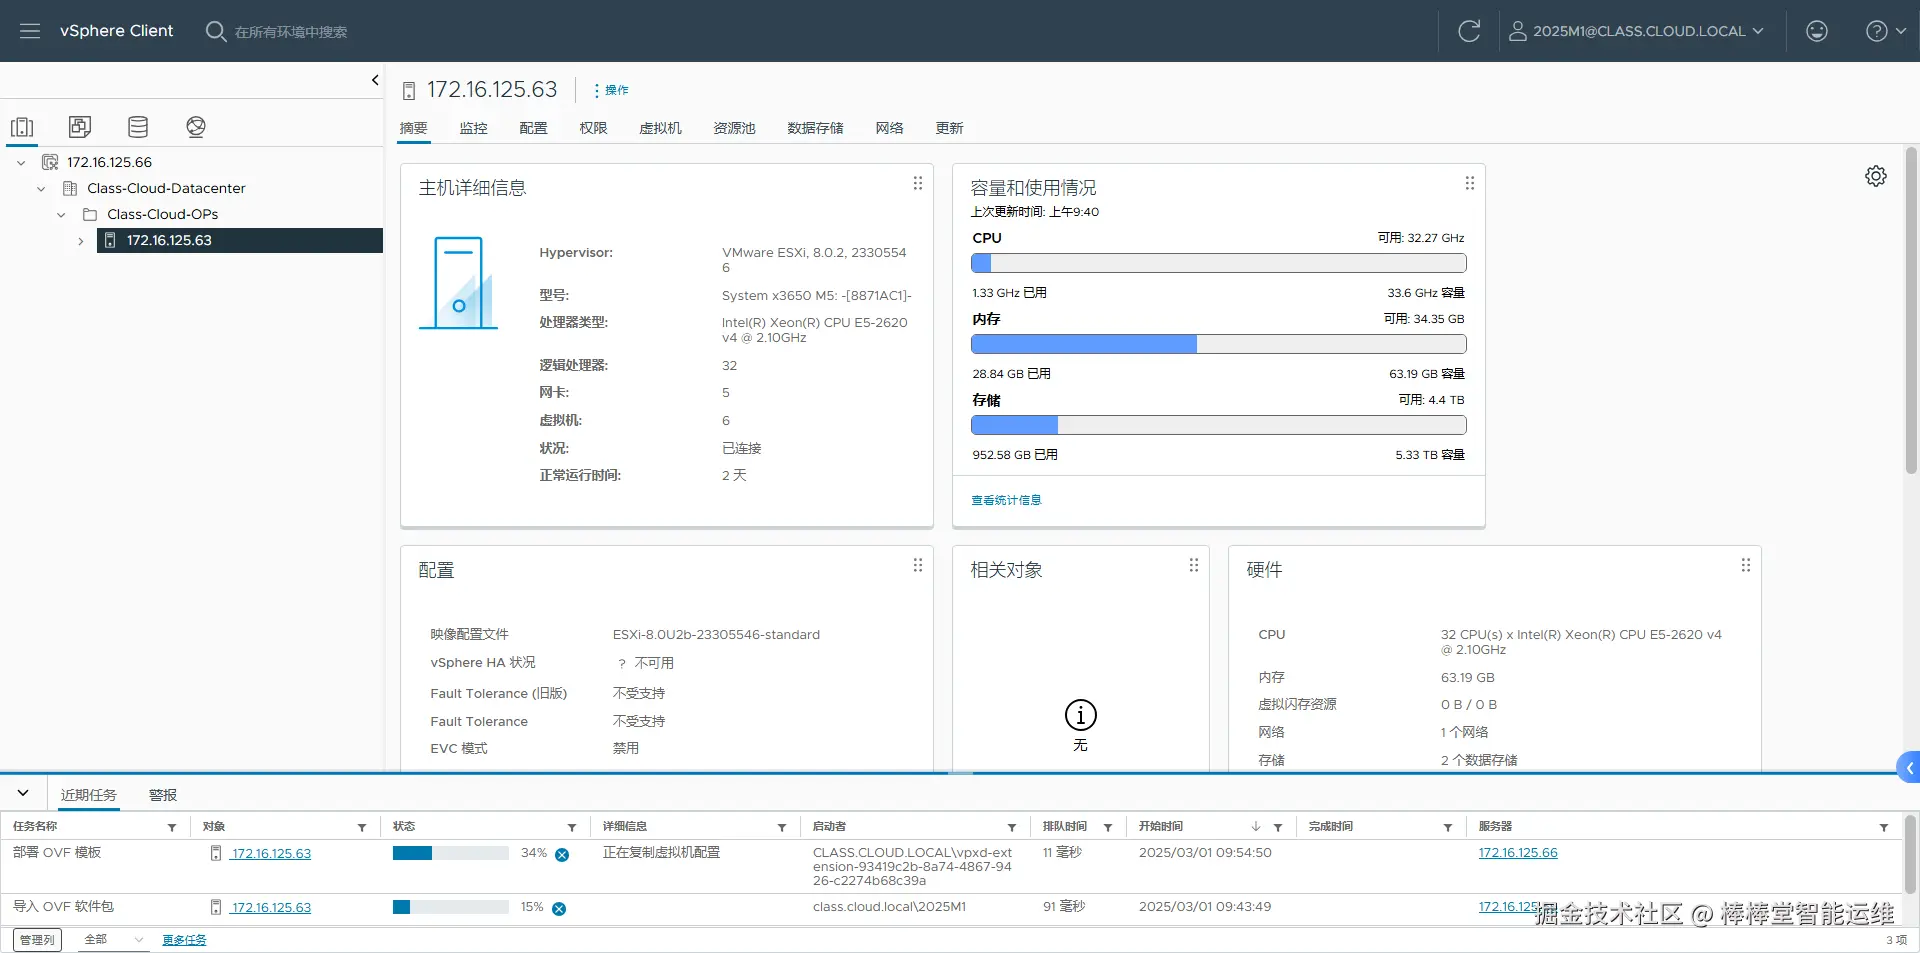Click the 容量和使用情况 card drag handle
1920x953 pixels.
1469,183
